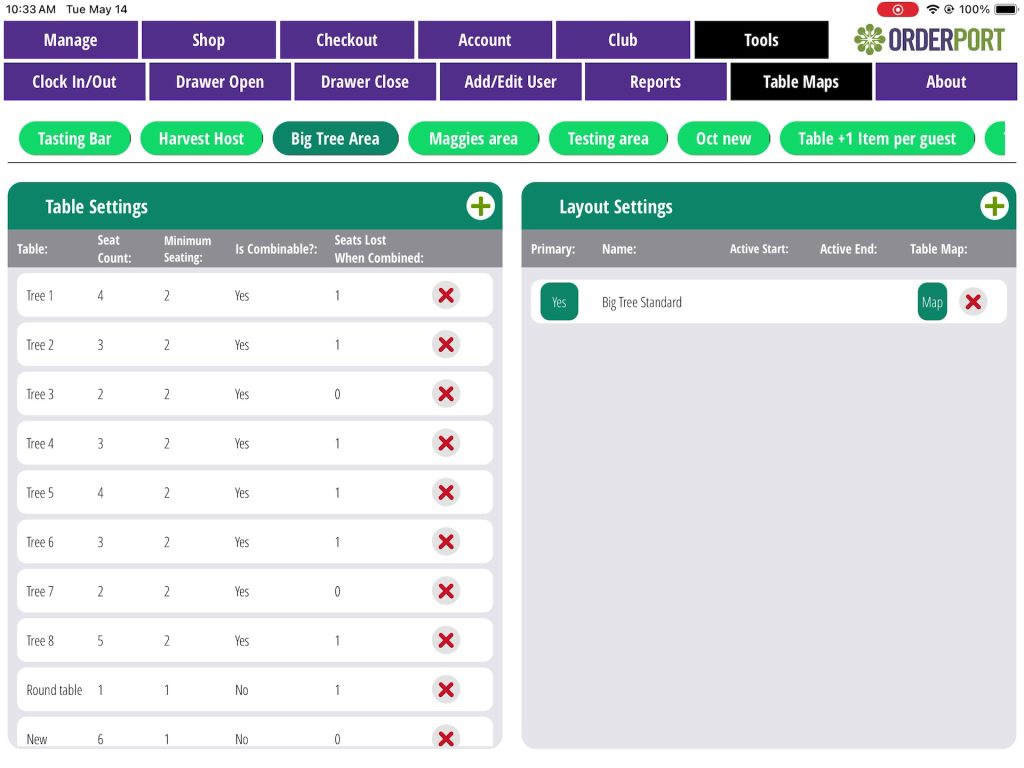1024x768 pixels.
Task: Remove the Tree 8 table
Action: (x=446, y=640)
